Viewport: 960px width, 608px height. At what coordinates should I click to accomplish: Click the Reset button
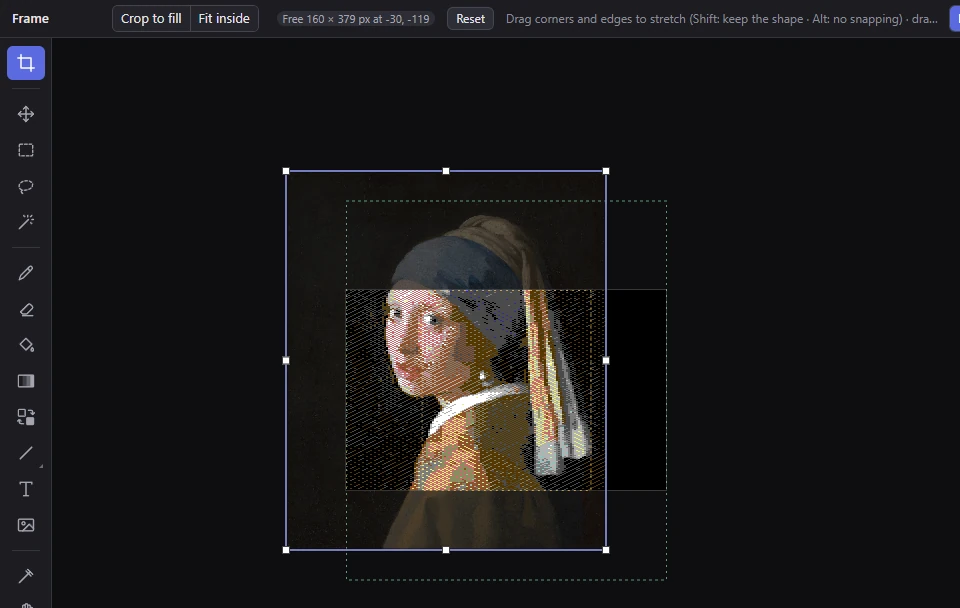tap(470, 18)
